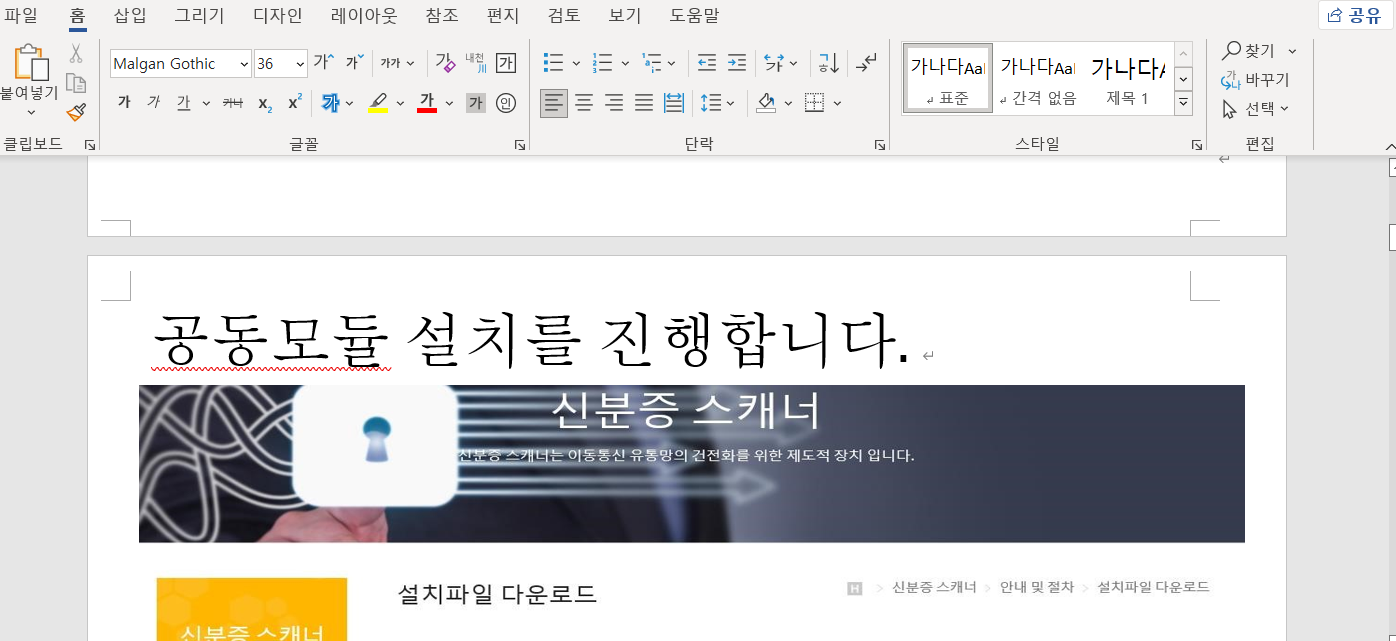Click the text effects blue 가 icon
The height and width of the screenshot is (641, 1396).
click(x=330, y=103)
